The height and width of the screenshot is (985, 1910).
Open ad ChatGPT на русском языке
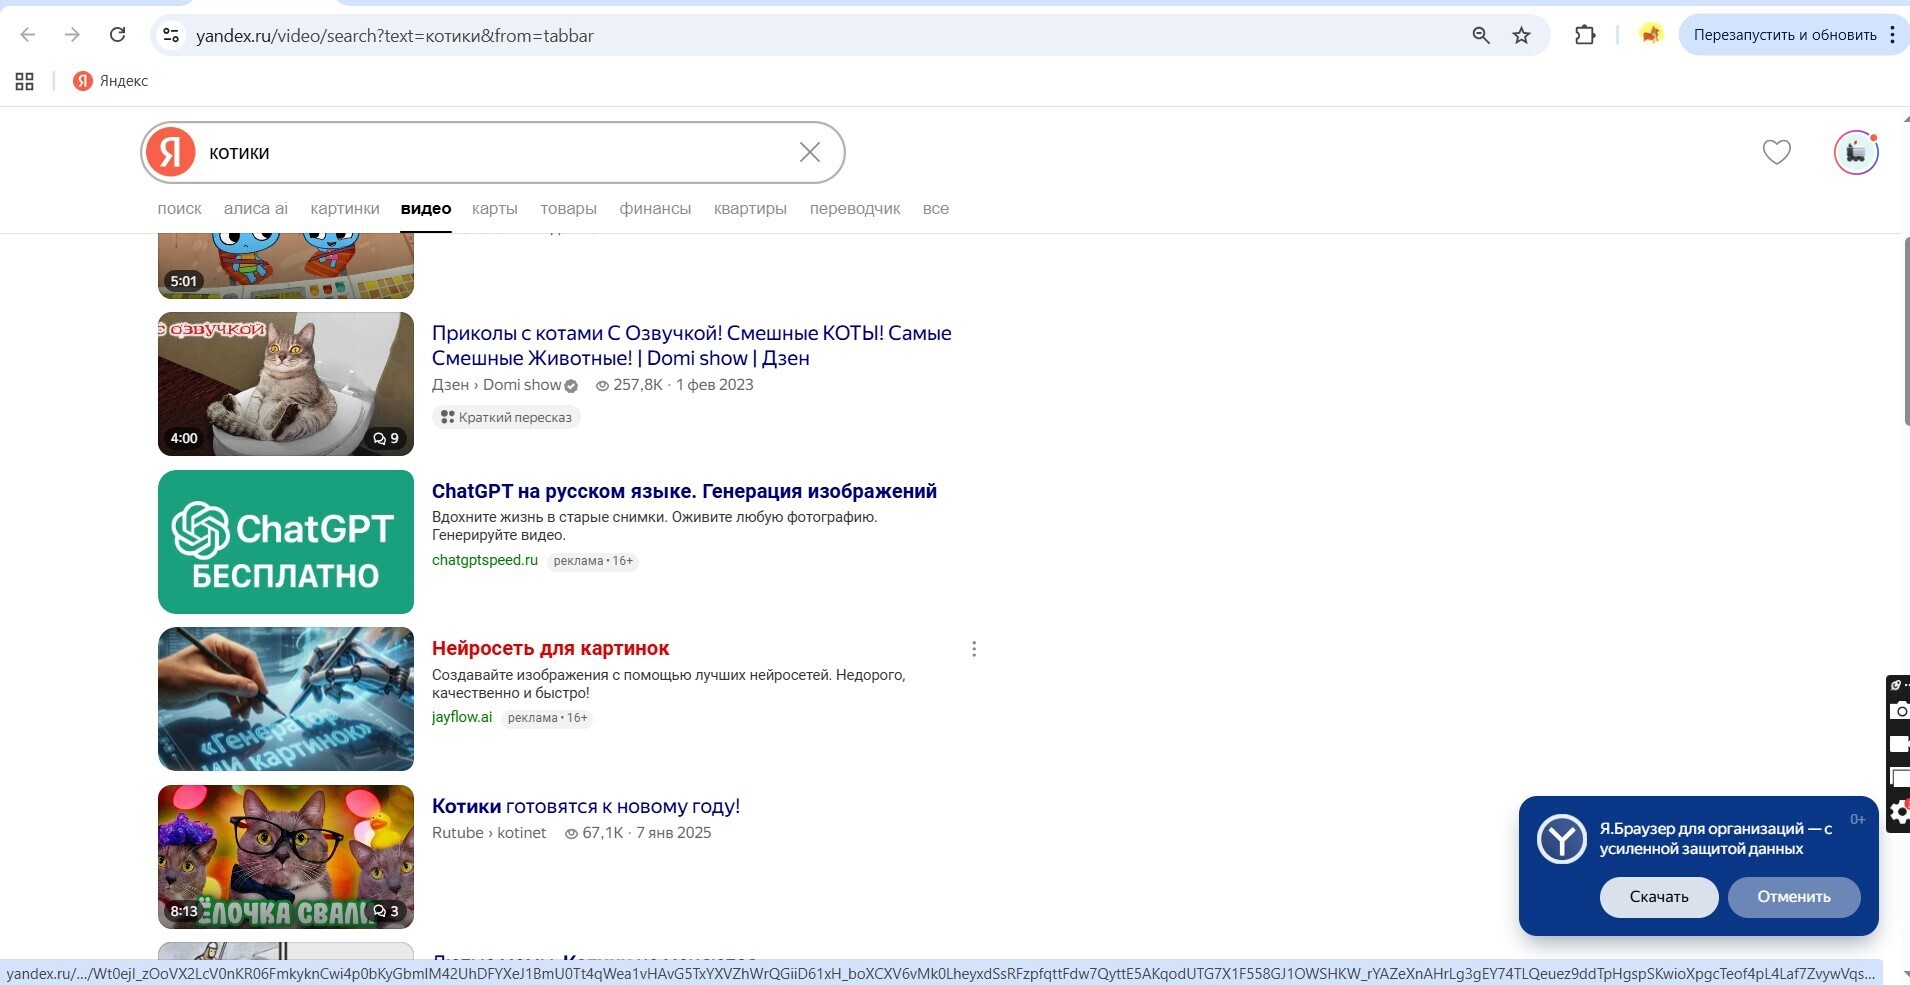(684, 491)
